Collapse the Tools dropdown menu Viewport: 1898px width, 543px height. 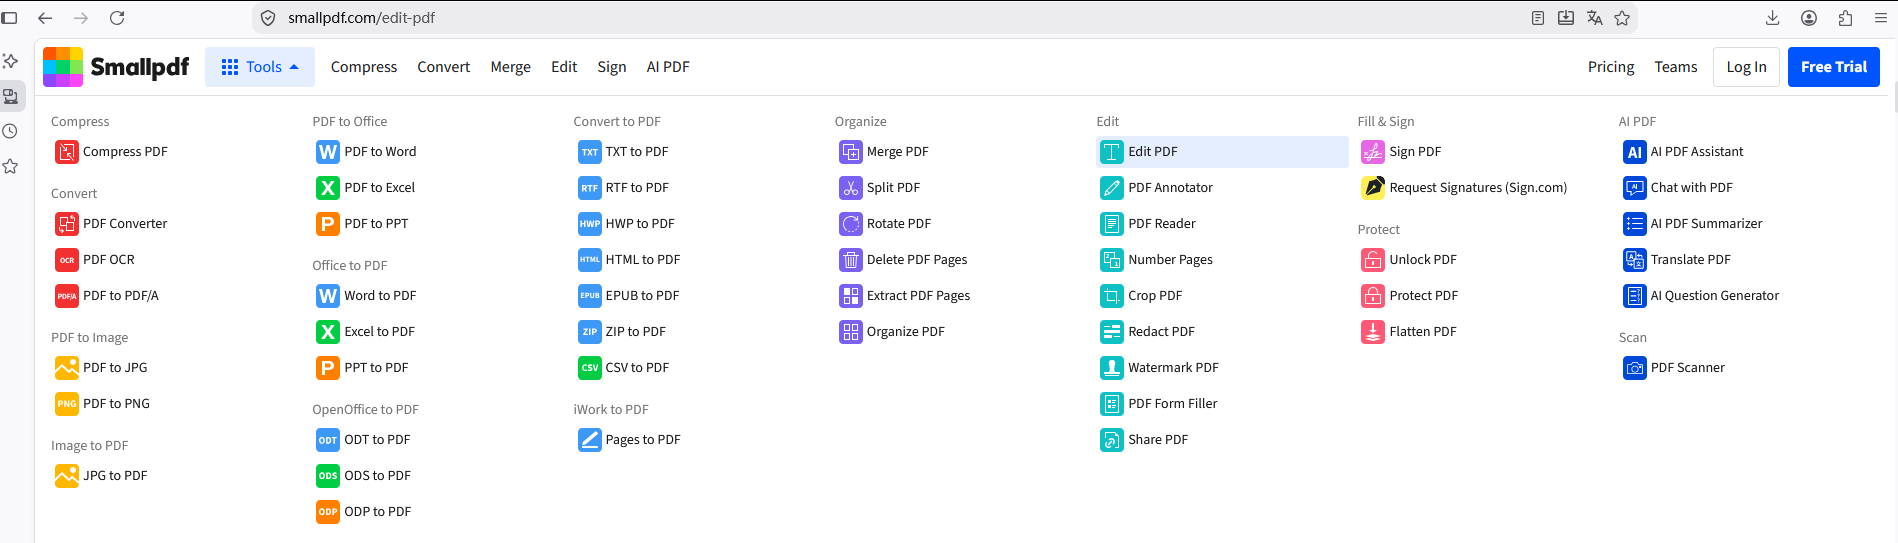[260, 67]
